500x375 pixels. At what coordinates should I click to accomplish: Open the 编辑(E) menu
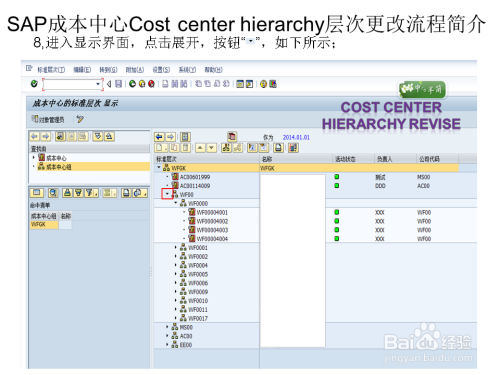point(82,70)
